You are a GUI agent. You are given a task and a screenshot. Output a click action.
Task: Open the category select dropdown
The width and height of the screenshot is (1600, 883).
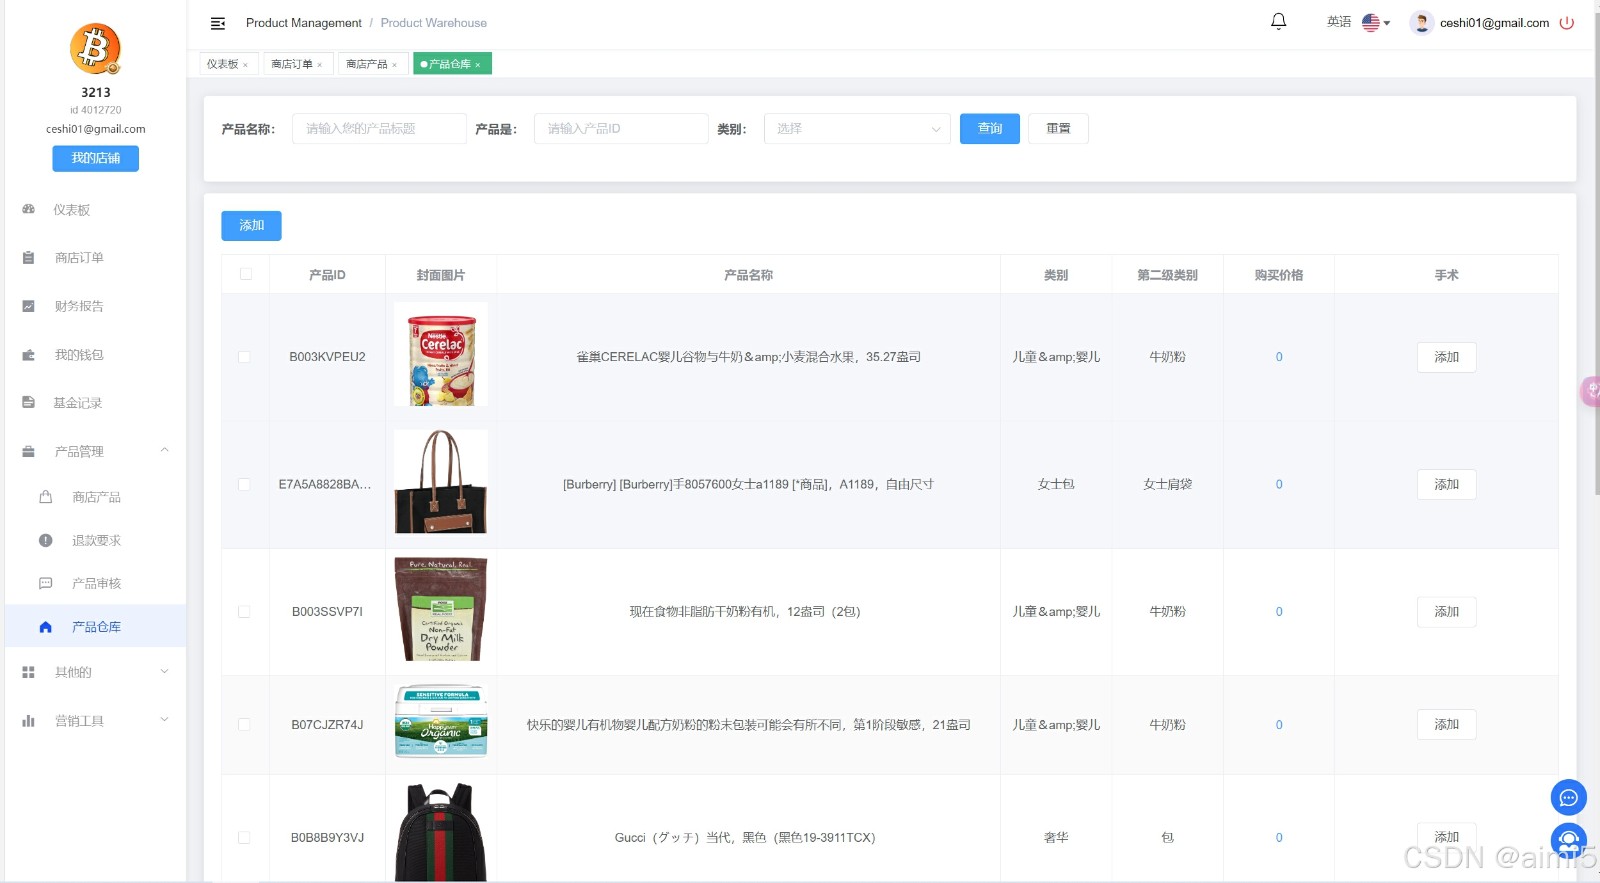click(857, 129)
